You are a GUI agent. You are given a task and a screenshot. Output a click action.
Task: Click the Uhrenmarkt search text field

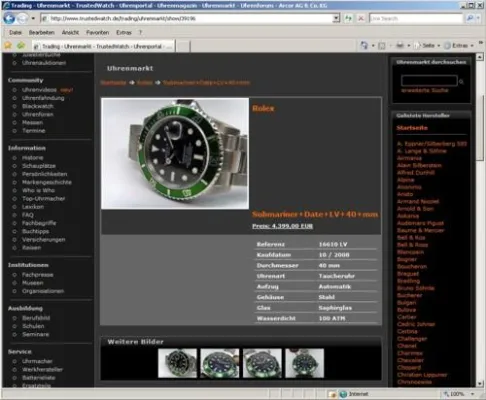click(429, 80)
